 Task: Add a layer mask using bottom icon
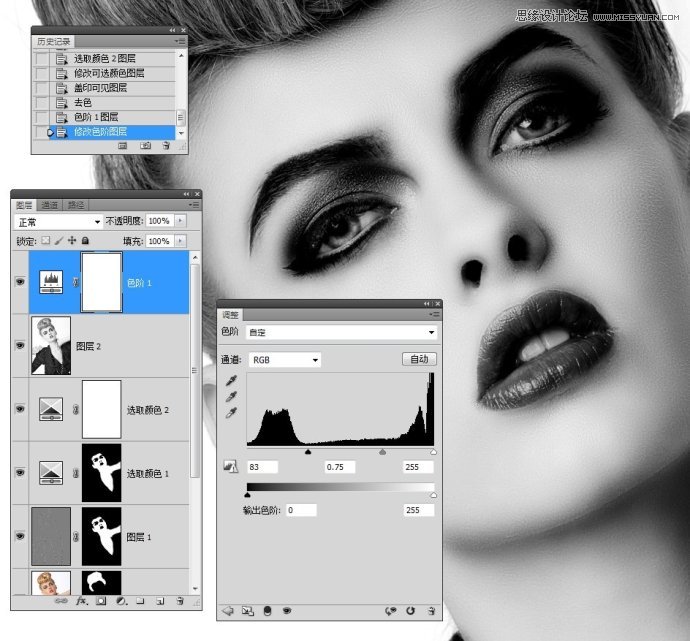click(x=101, y=601)
